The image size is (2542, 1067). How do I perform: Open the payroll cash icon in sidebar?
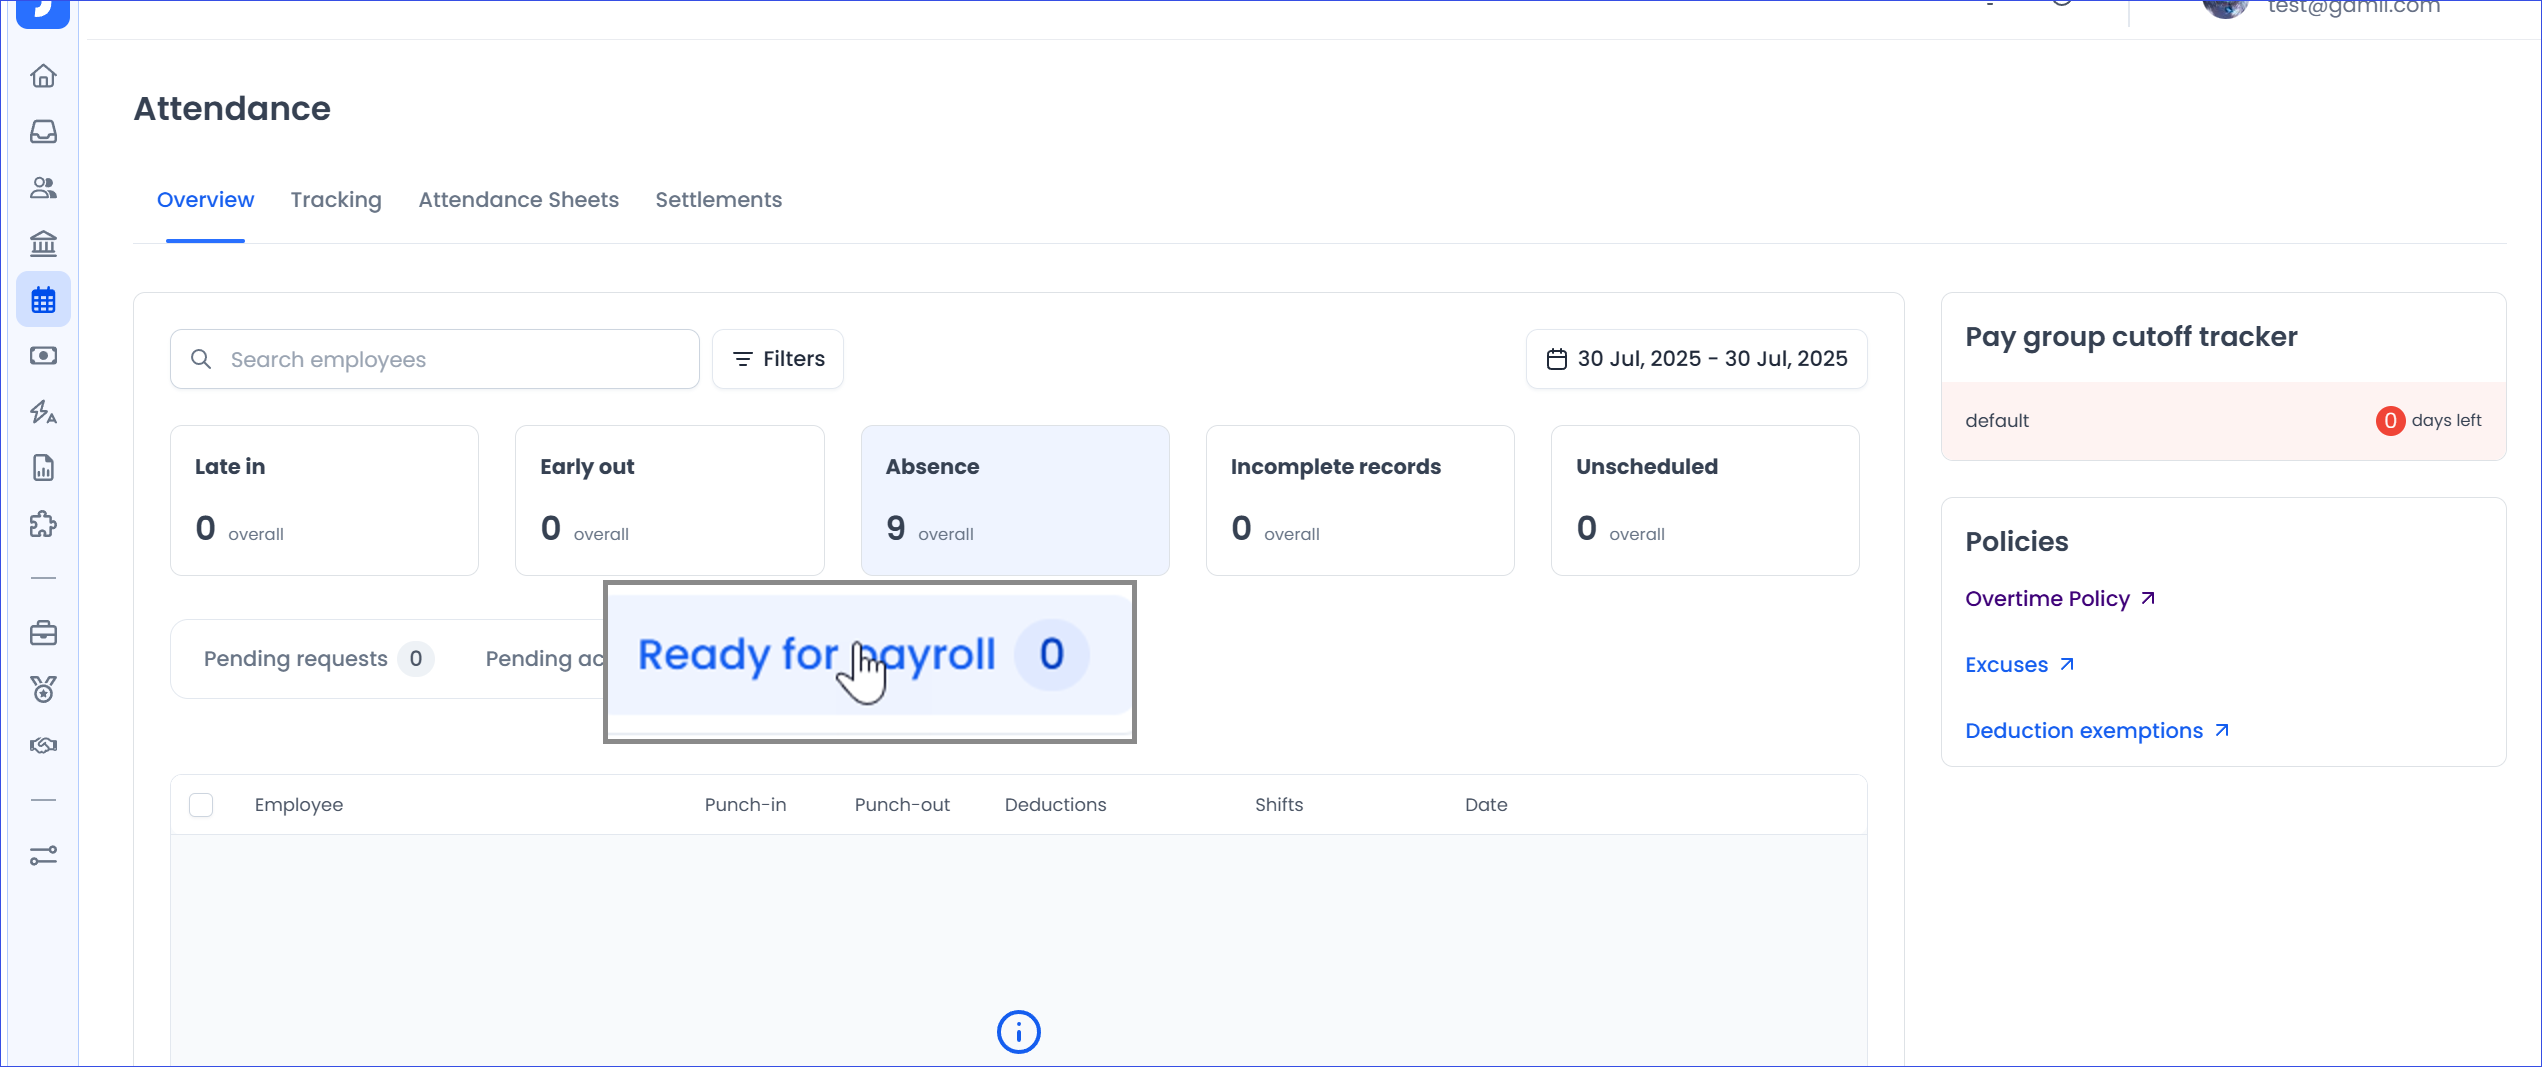(x=43, y=356)
